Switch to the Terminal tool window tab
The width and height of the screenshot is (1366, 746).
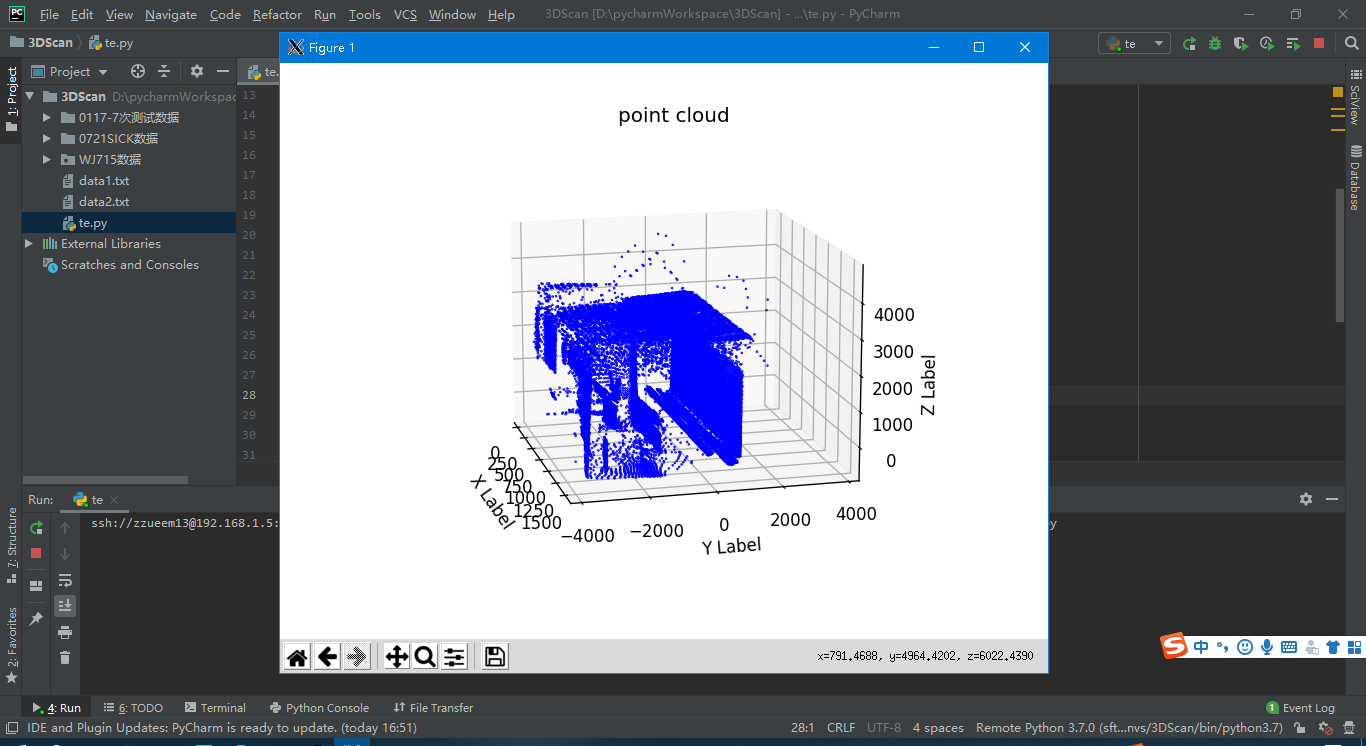[x=214, y=707]
